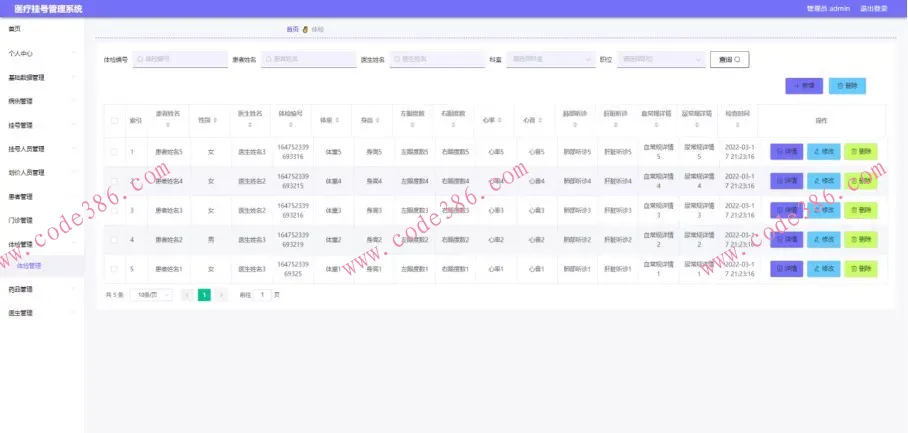Expand 药品管理 in the sidebar
The height and width of the screenshot is (433, 908).
[42, 289]
